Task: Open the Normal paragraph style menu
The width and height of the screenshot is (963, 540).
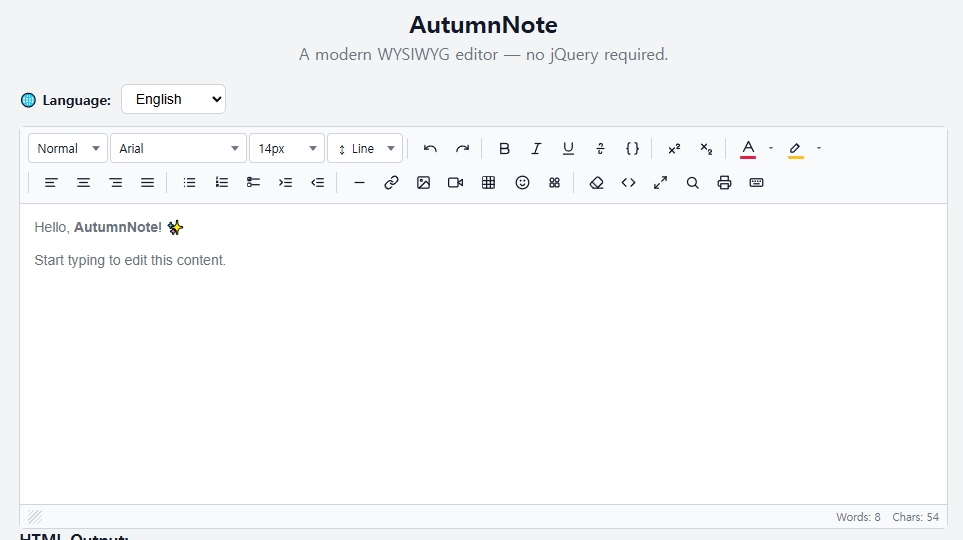Action: point(68,149)
